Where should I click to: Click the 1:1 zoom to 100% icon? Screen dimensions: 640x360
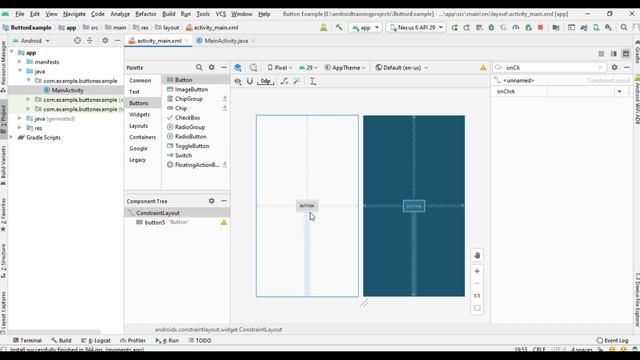pyautogui.click(x=477, y=296)
